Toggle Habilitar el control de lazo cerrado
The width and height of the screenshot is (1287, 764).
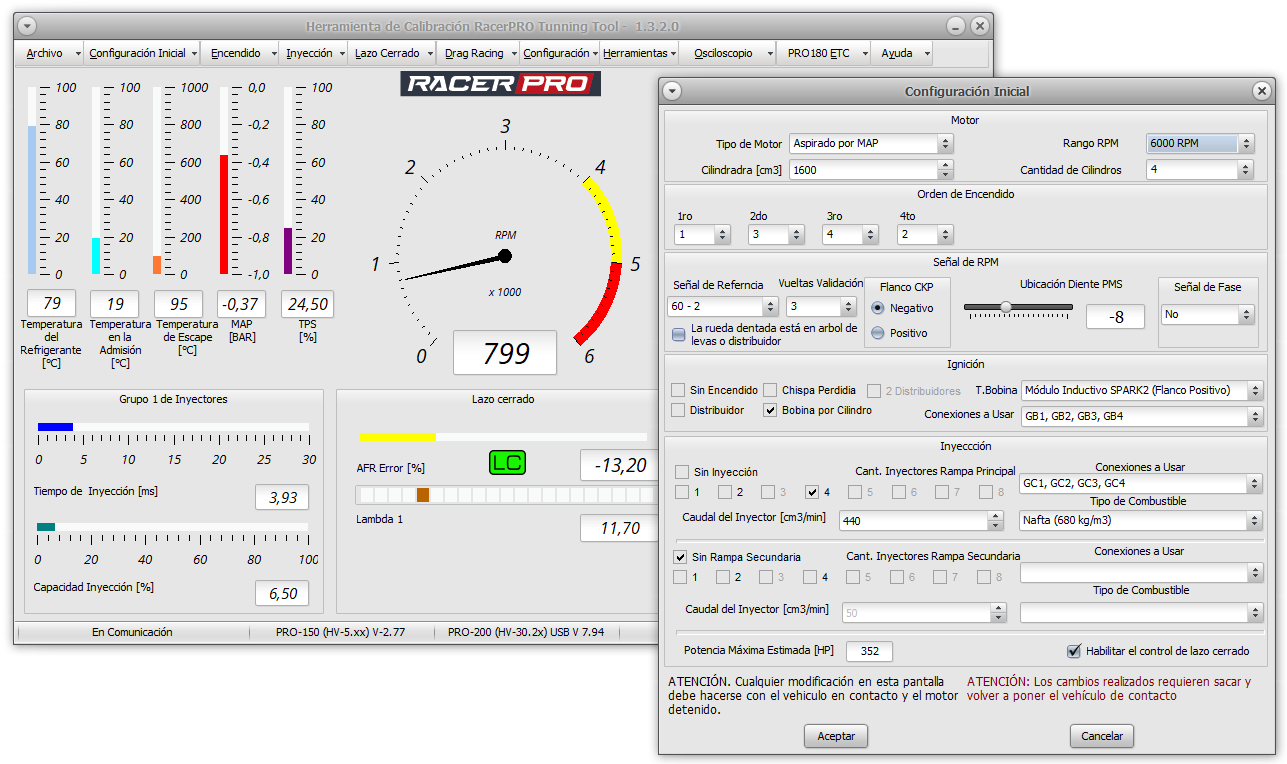[x=1075, y=651]
